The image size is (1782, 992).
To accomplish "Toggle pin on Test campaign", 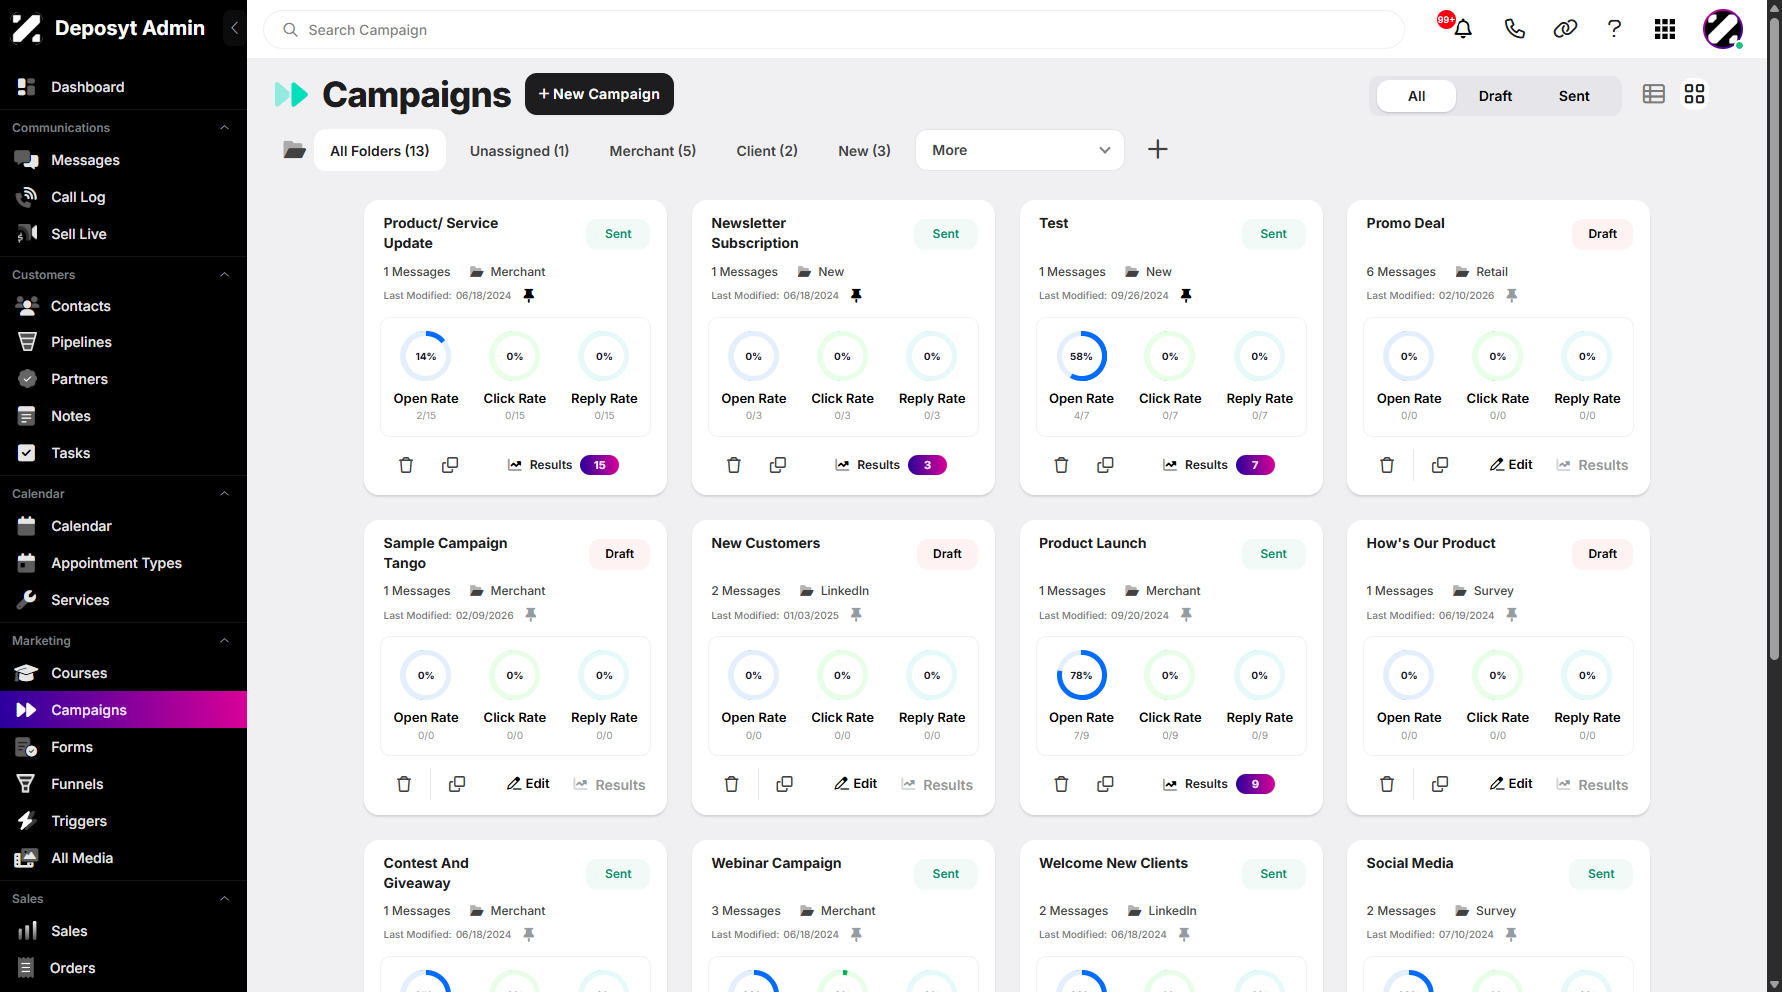I will pyautogui.click(x=1186, y=295).
